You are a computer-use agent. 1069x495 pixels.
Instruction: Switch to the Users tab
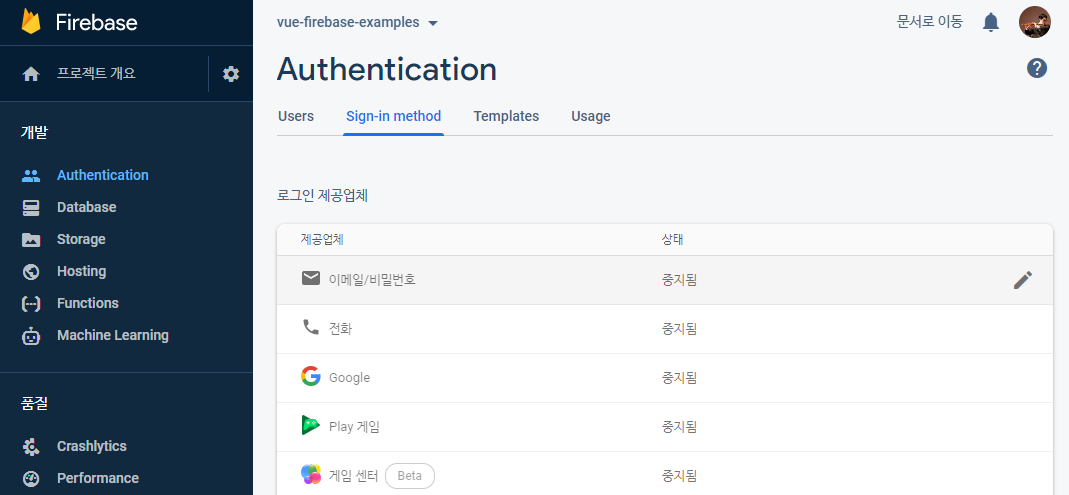click(296, 116)
